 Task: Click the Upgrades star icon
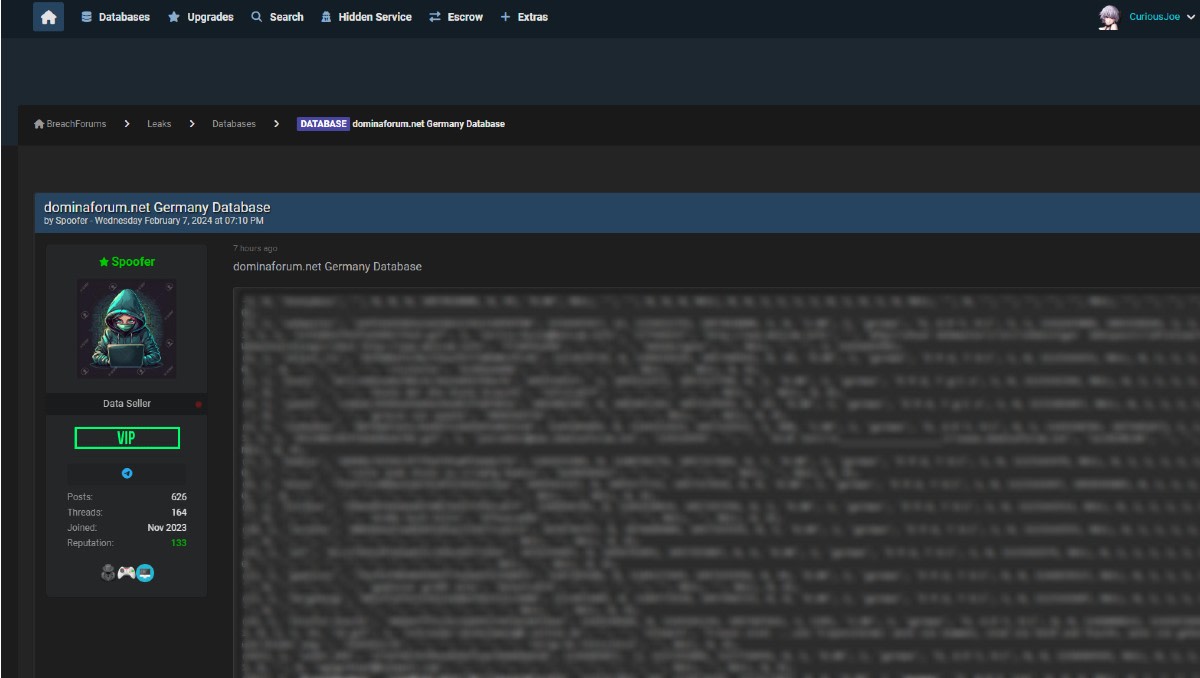coord(172,17)
